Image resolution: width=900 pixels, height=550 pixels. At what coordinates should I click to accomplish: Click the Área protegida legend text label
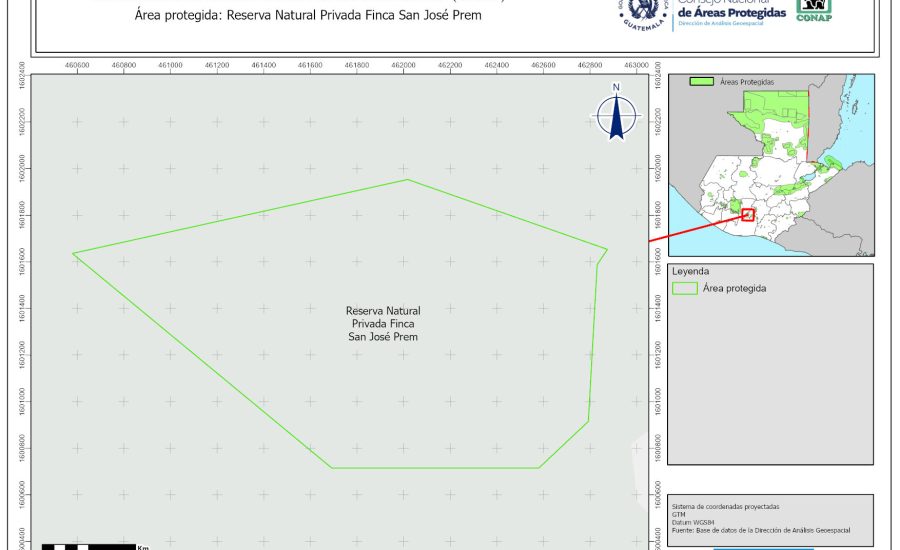pos(735,288)
